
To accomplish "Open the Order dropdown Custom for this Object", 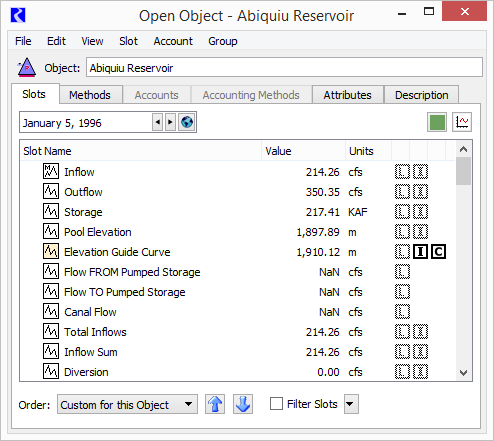I will 127,404.
